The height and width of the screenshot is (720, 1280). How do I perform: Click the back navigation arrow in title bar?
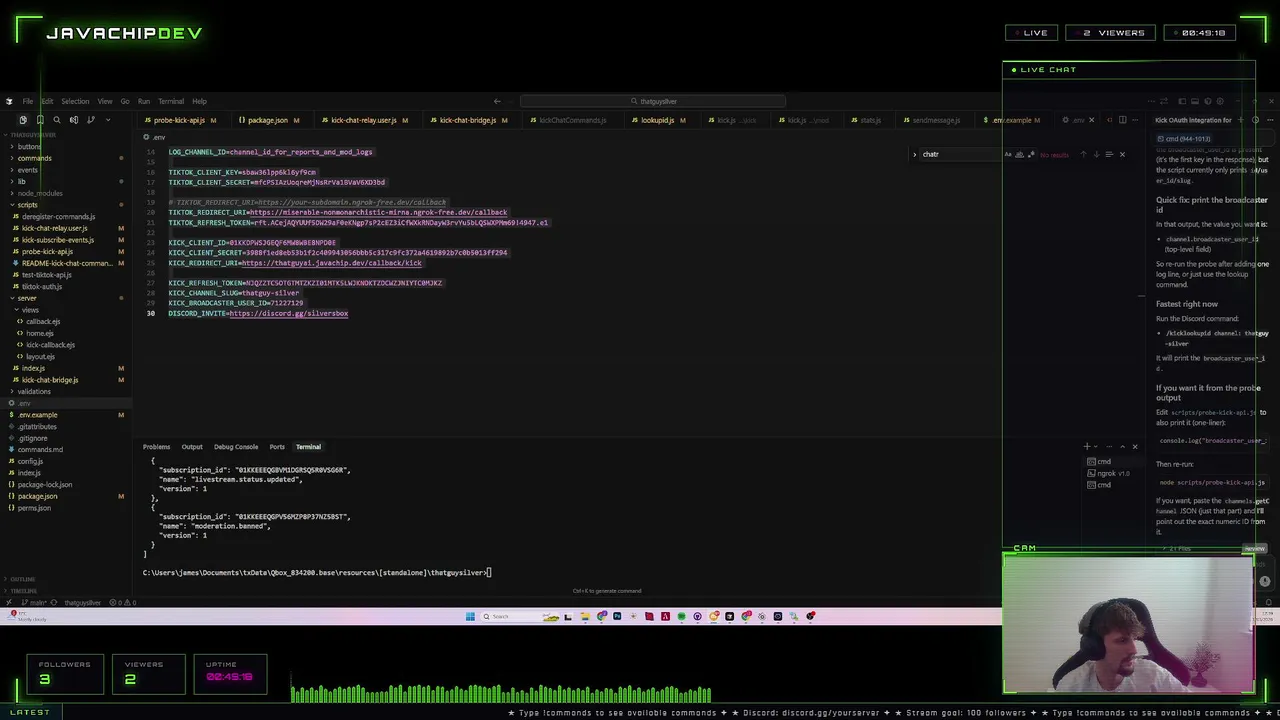497,101
